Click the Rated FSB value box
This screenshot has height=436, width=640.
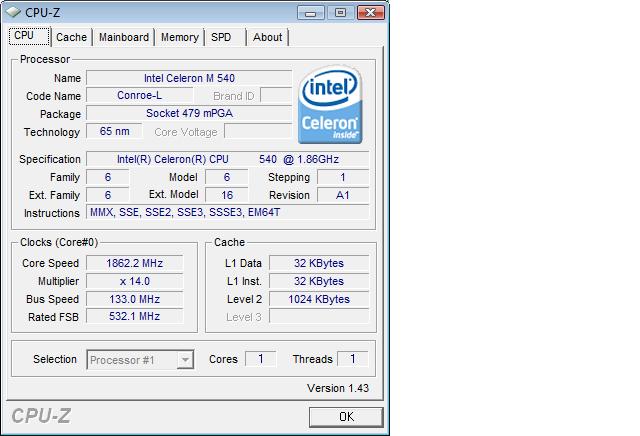pos(135,317)
